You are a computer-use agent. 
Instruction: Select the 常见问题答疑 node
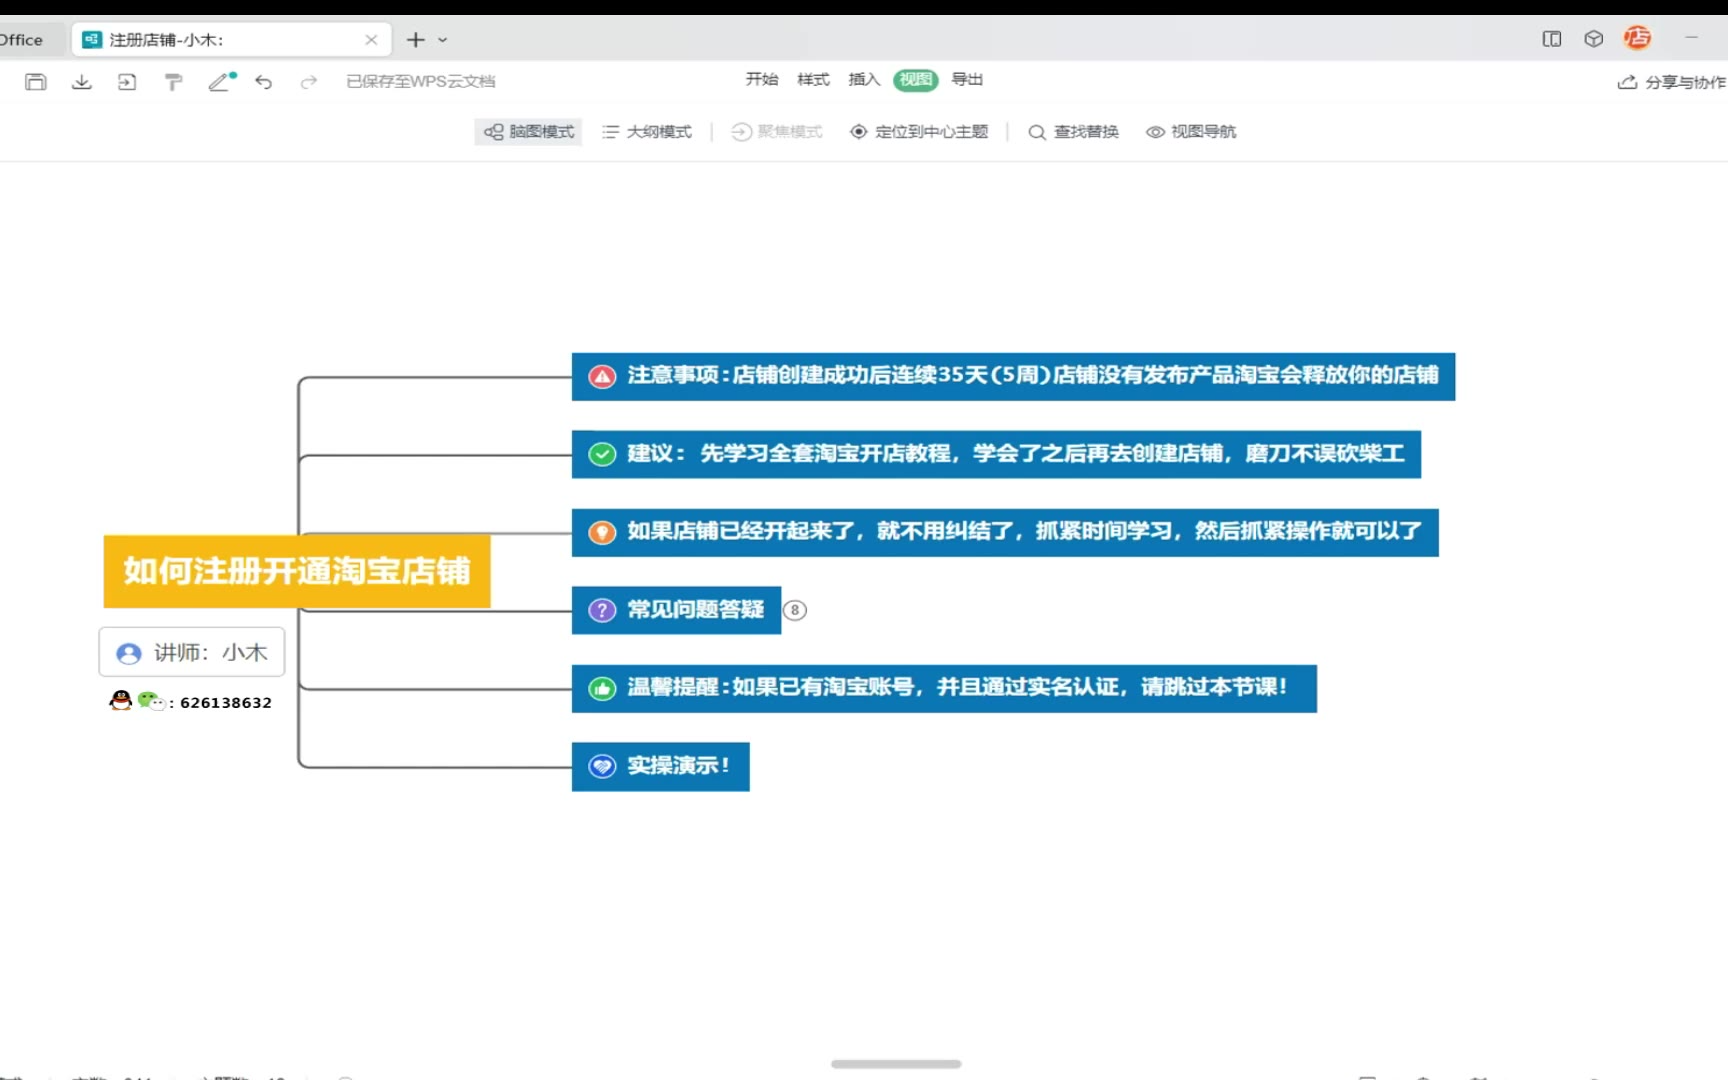click(676, 610)
